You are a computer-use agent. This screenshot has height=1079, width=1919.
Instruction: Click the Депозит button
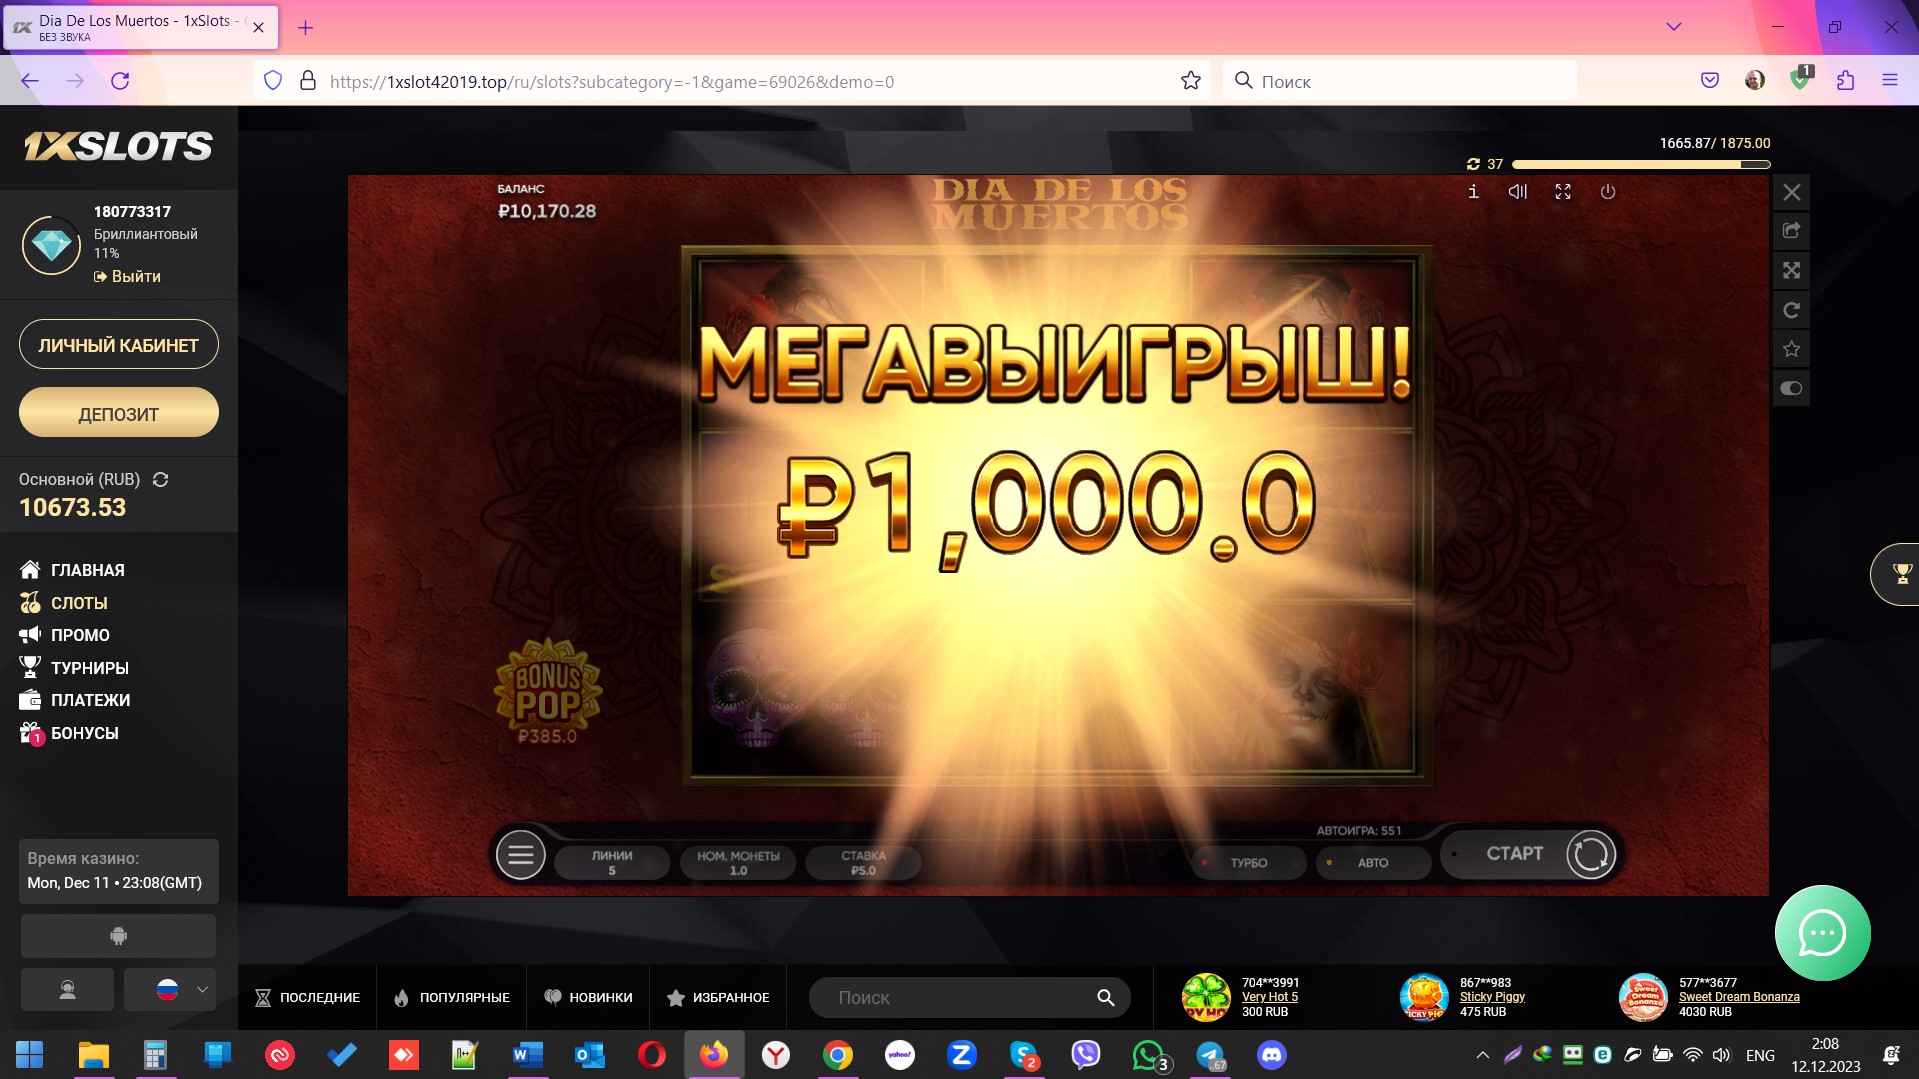click(x=119, y=413)
